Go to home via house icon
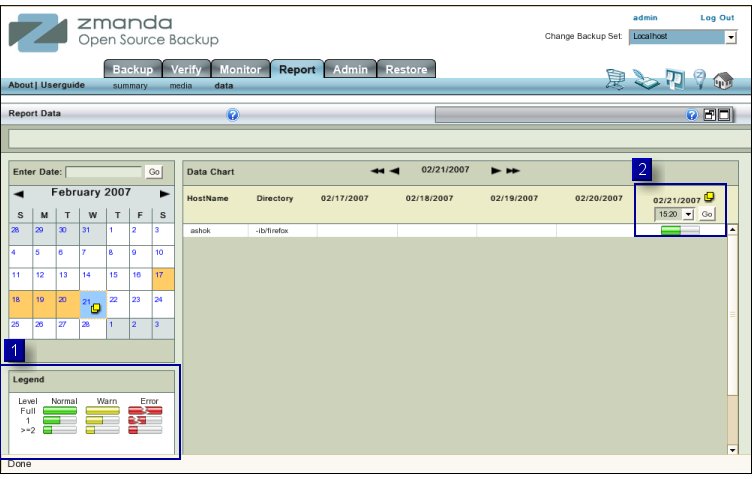The height and width of the screenshot is (479, 752). (723, 80)
